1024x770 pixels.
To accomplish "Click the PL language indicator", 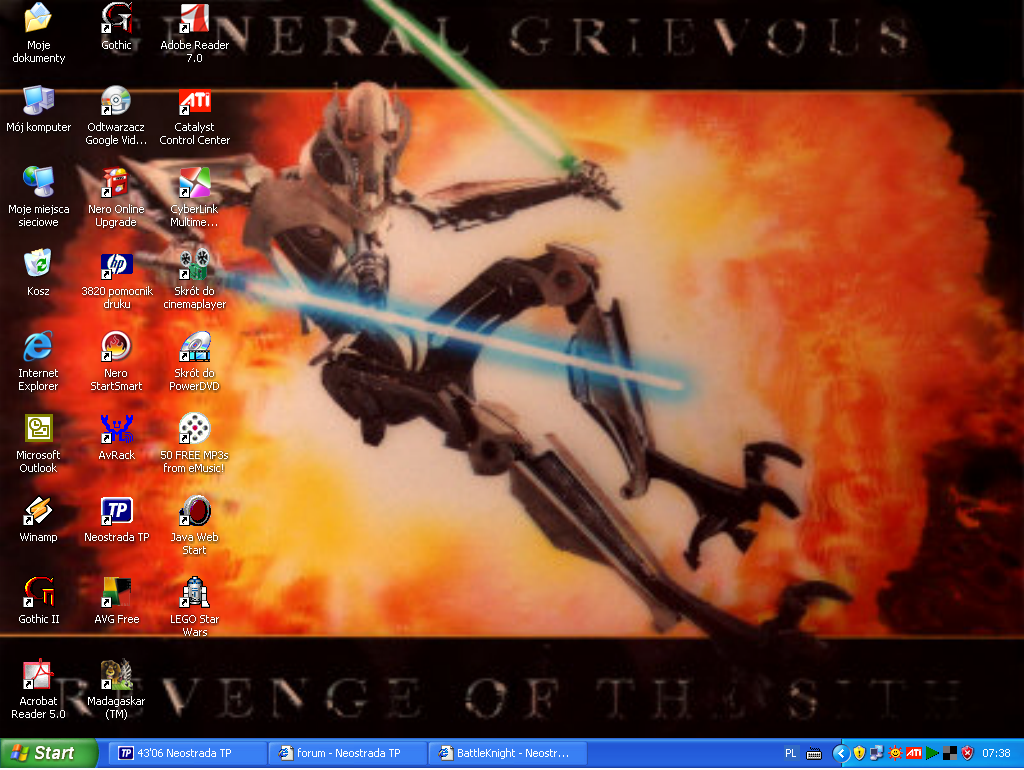I will tap(790, 753).
